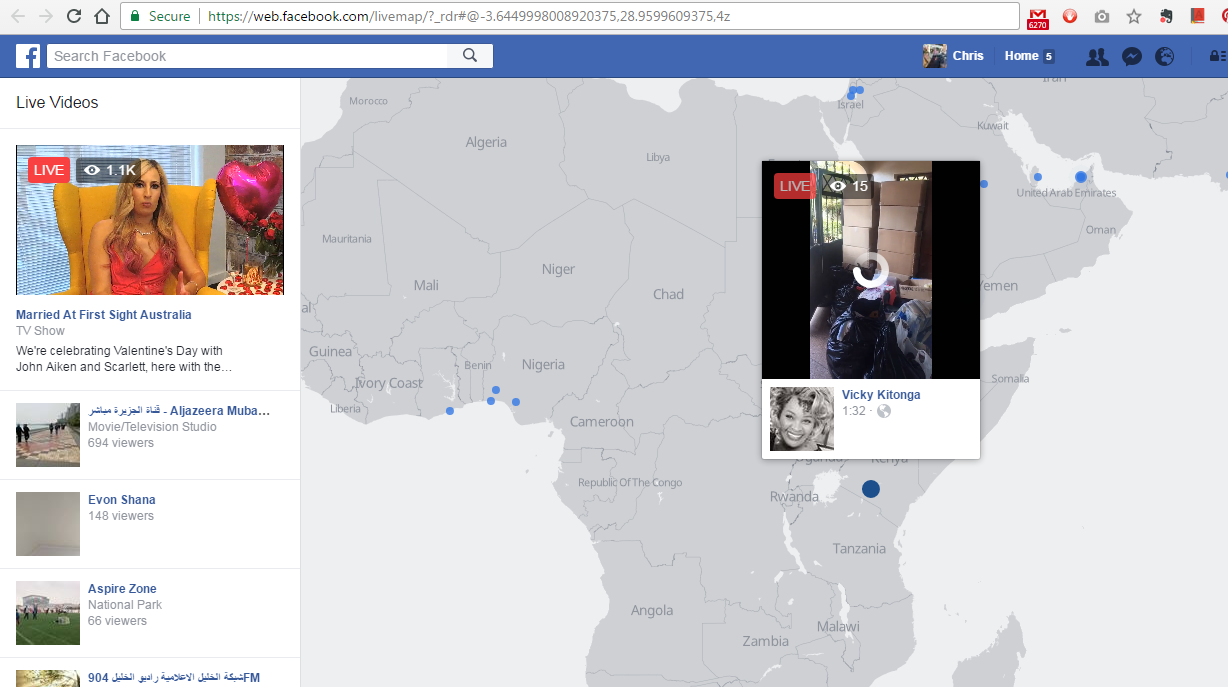The image size is (1228, 687).
Task: Click the Chris profile avatar
Action: tap(935, 56)
